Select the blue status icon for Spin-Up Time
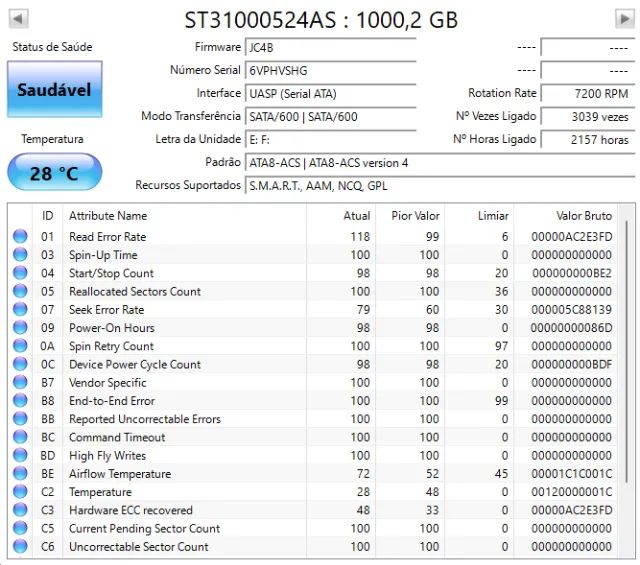640x565 pixels. tap(20, 255)
